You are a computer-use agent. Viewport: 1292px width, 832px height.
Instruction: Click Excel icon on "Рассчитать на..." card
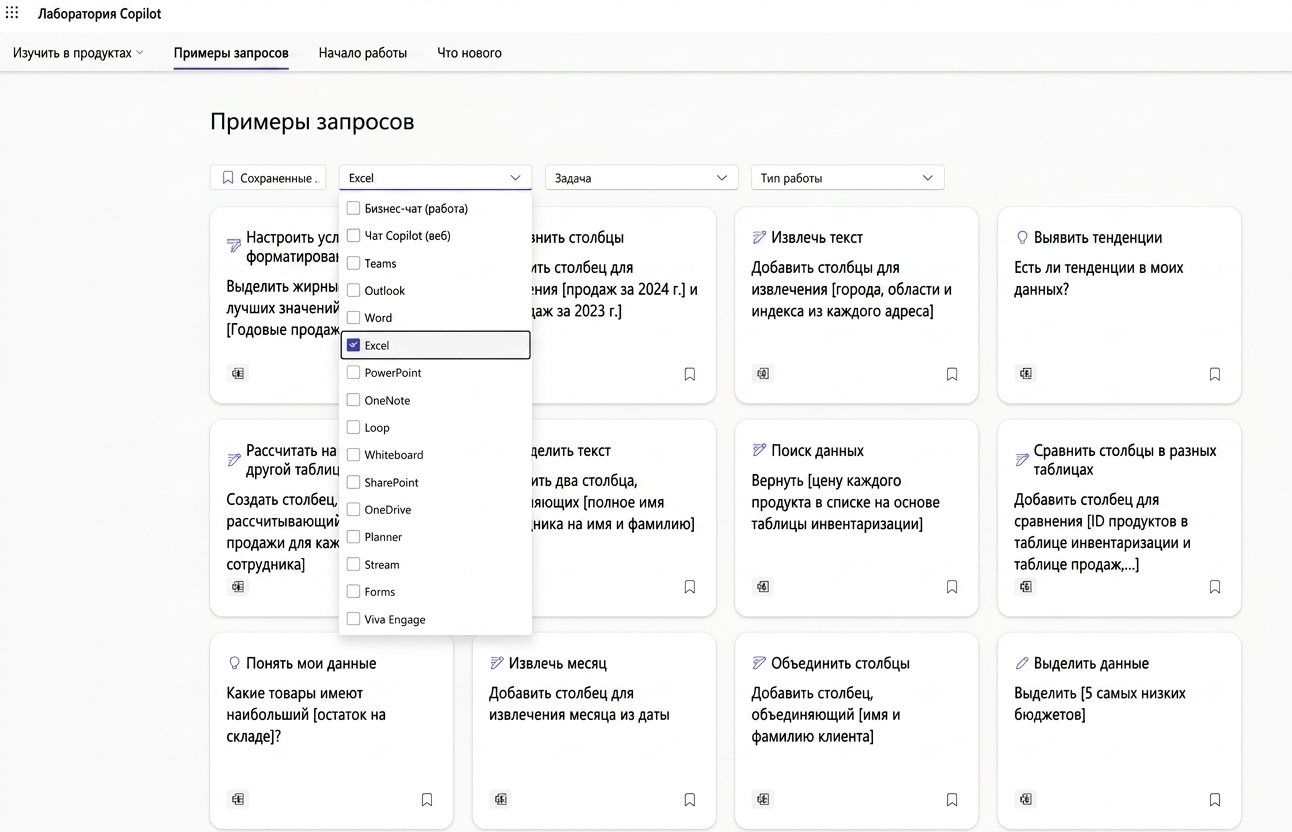tap(238, 587)
